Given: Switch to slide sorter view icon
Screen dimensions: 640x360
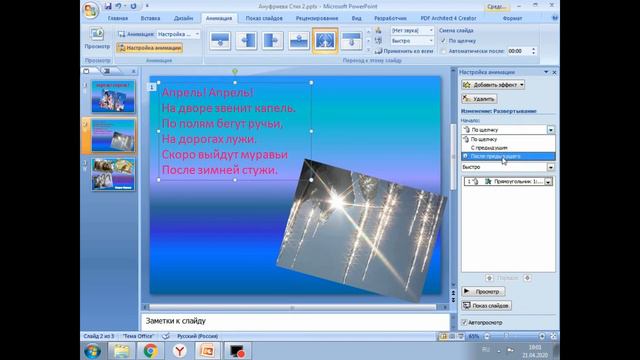Looking at the screenshot, I should tap(452, 336).
